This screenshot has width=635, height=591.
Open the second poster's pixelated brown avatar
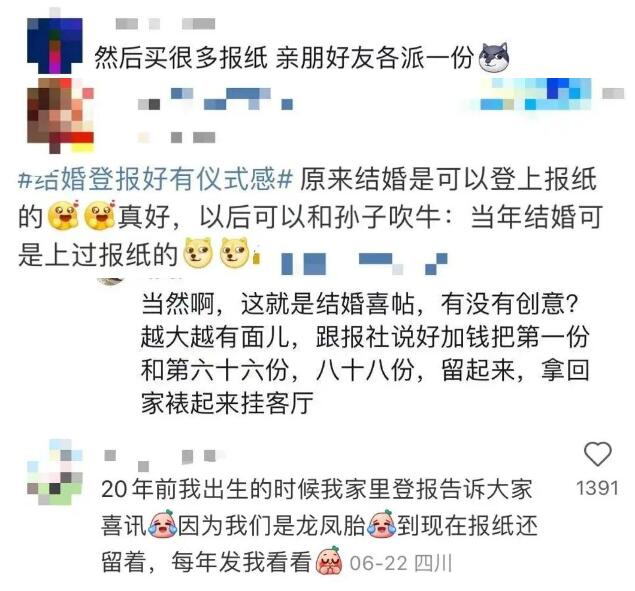click(60, 115)
